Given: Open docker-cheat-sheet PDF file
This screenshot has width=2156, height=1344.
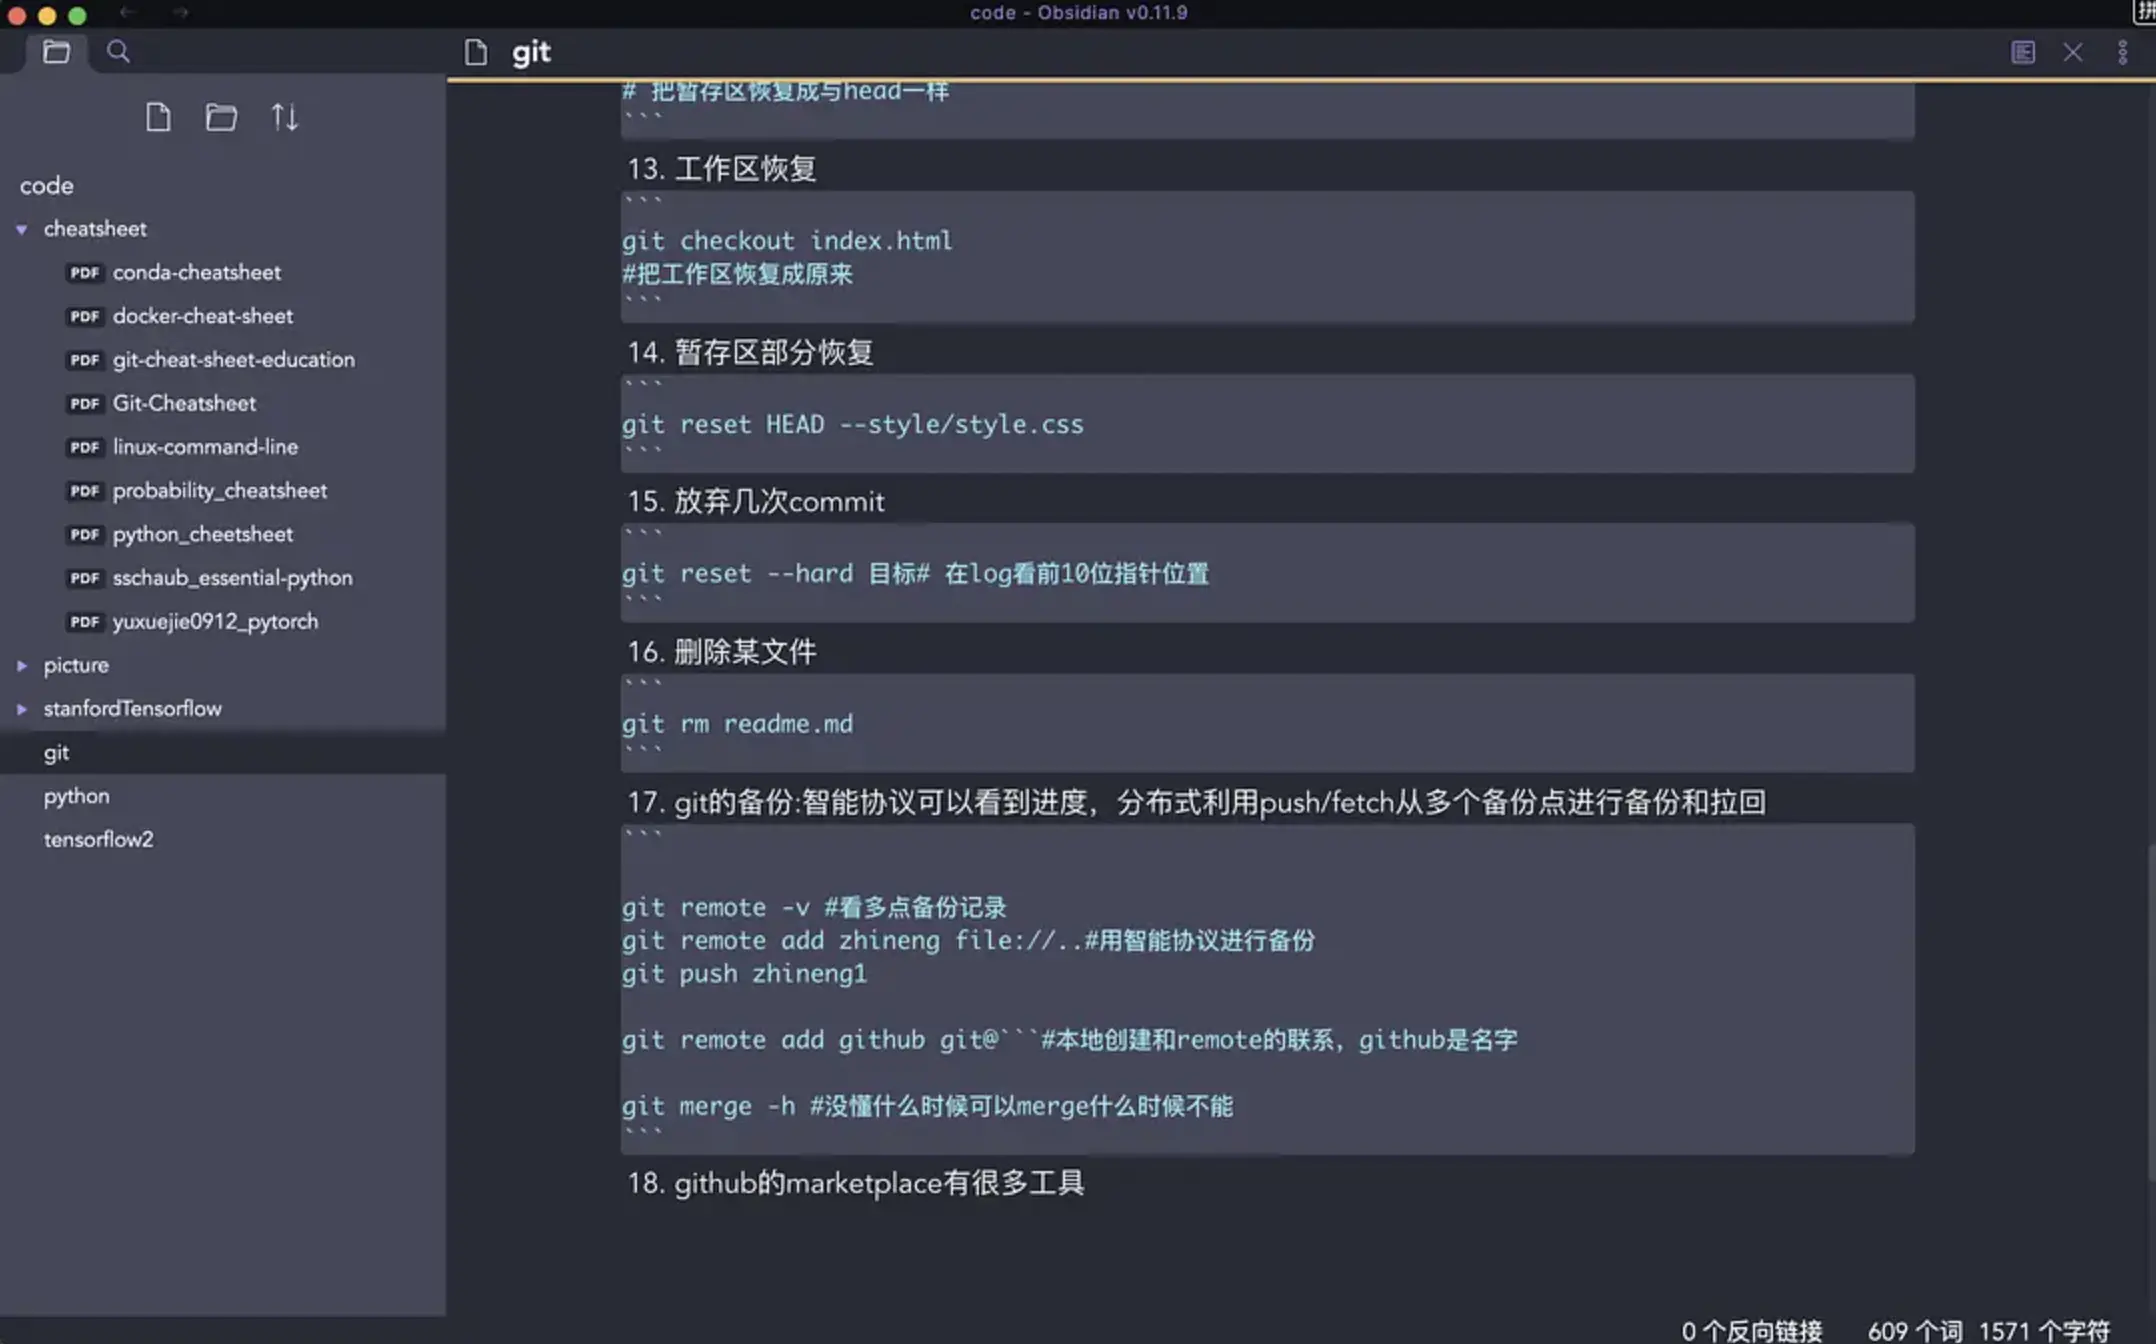Looking at the screenshot, I should pos(202,316).
